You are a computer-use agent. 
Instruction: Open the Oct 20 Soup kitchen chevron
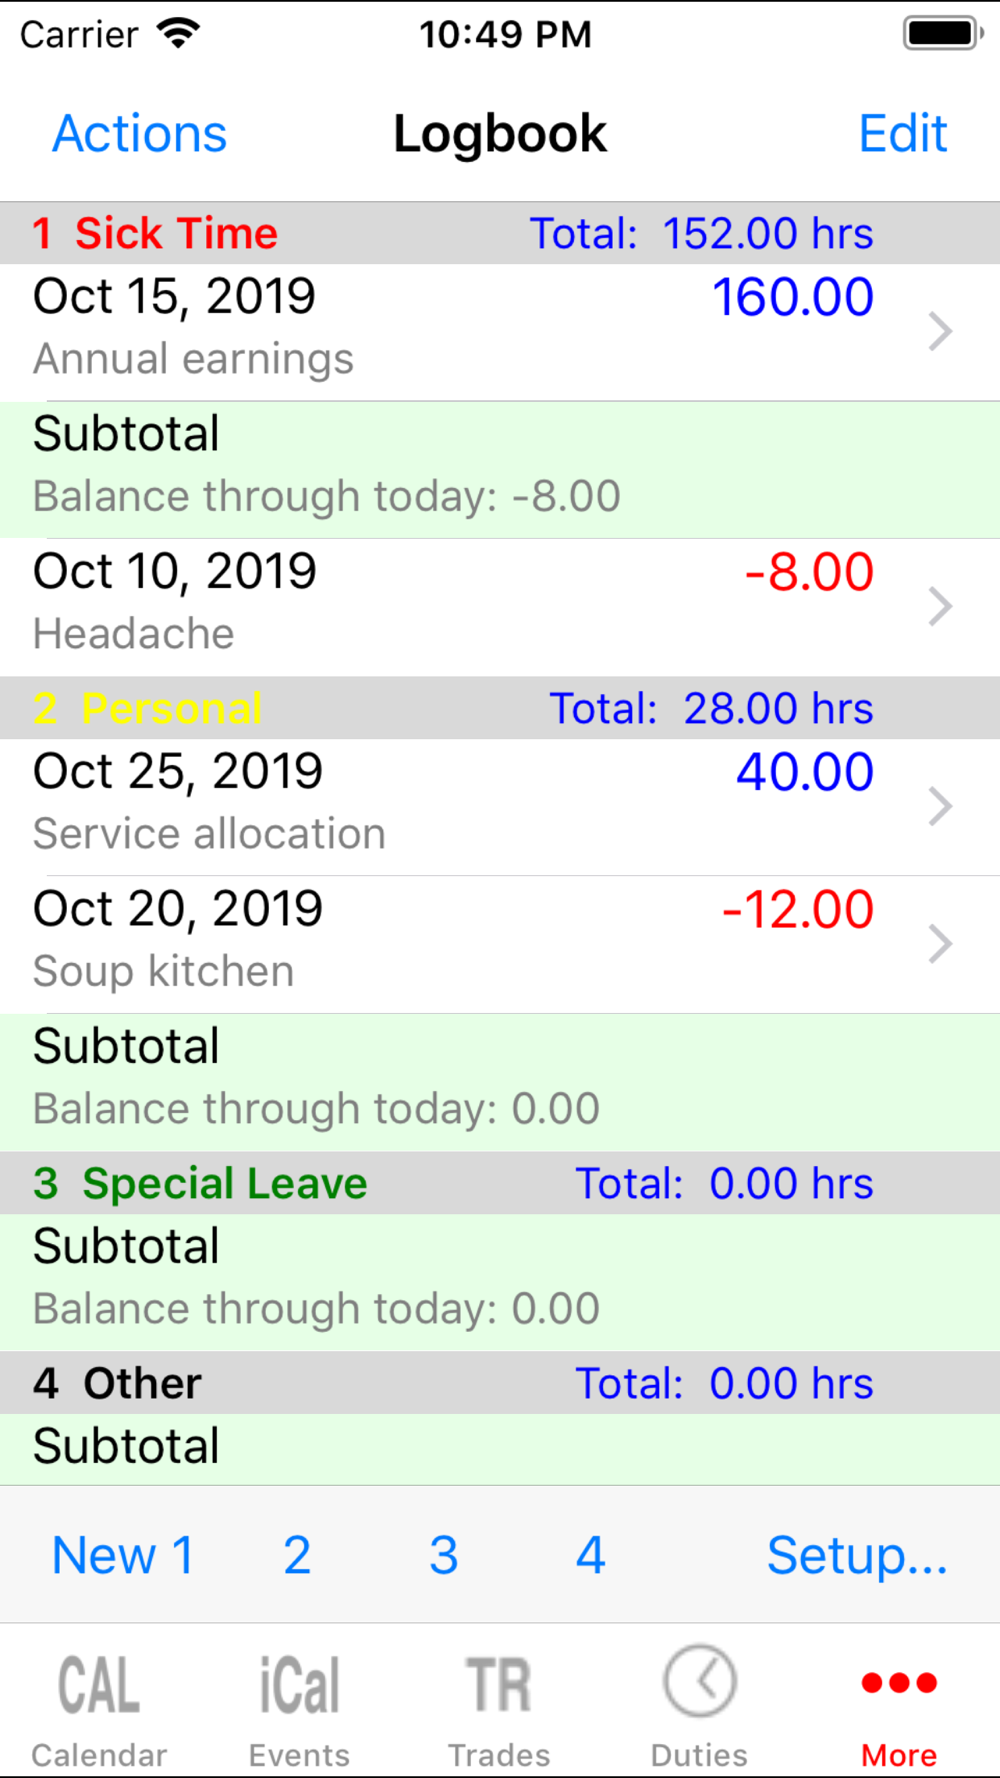pos(939,943)
